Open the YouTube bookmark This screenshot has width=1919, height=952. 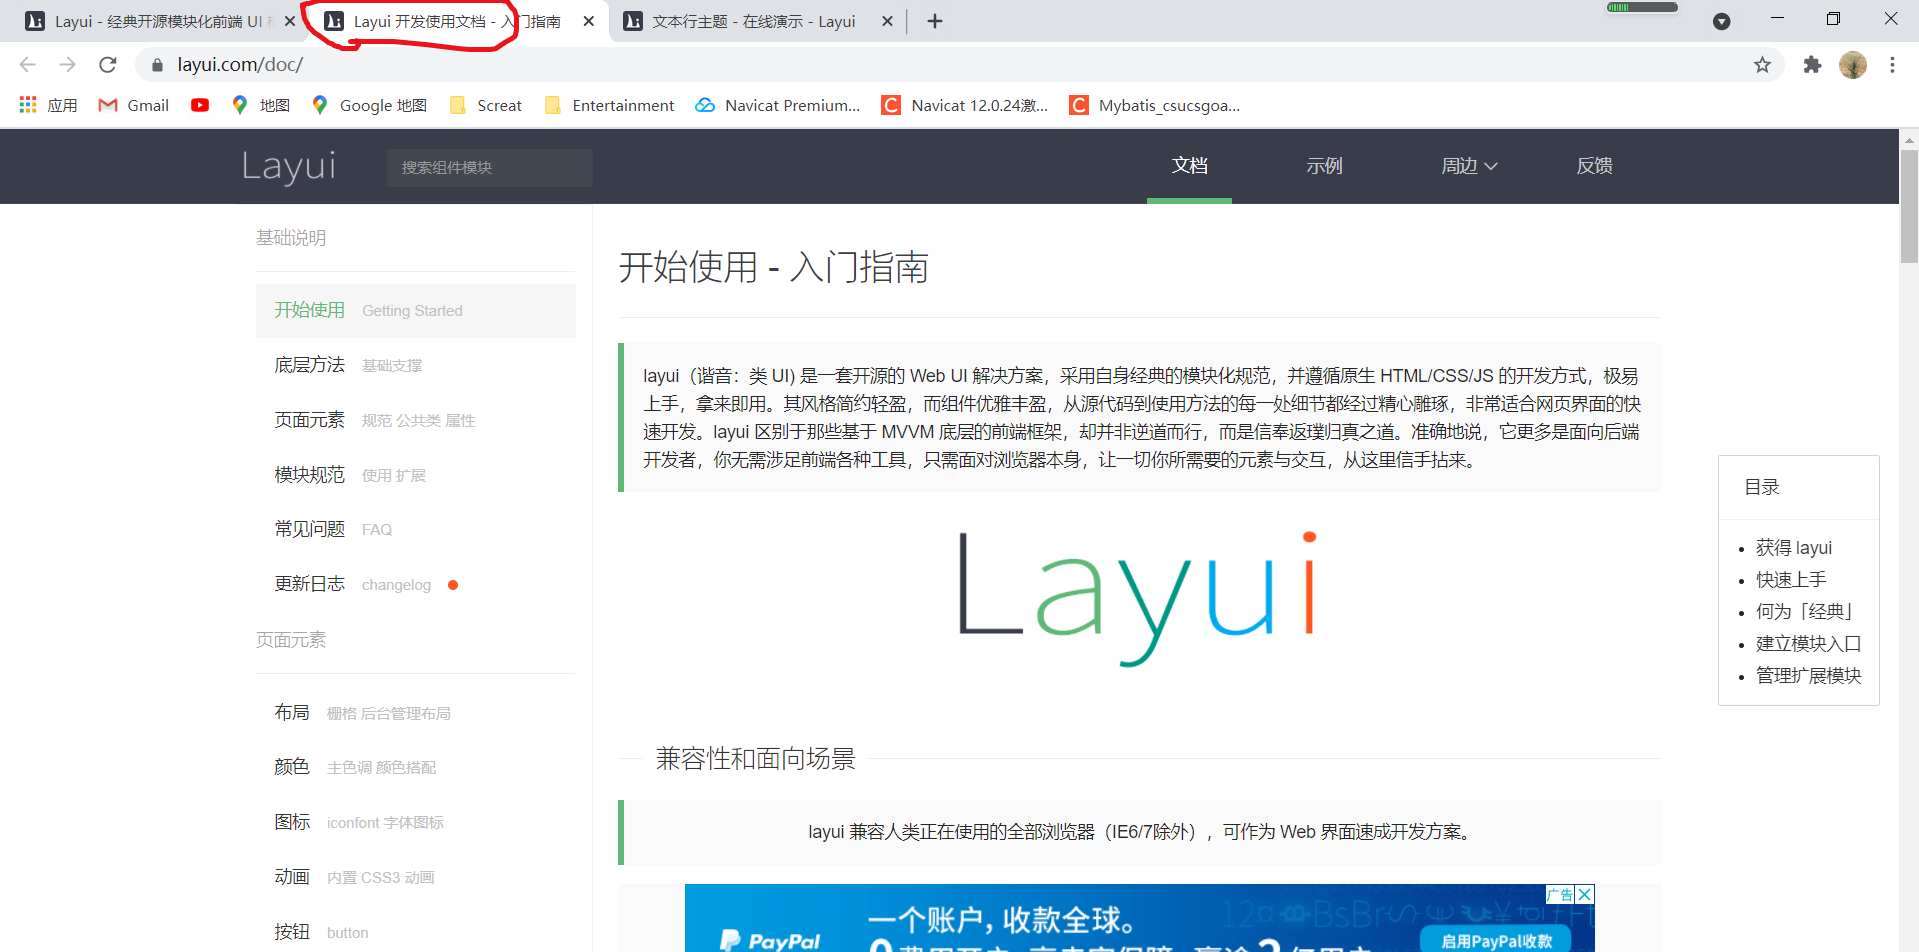click(x=199, y=105)
